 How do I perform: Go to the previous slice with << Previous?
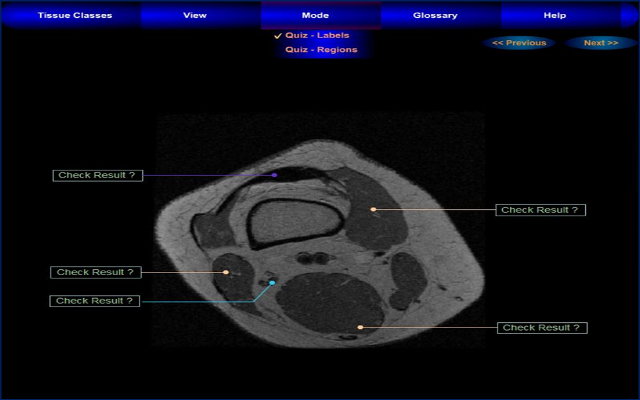519,43
